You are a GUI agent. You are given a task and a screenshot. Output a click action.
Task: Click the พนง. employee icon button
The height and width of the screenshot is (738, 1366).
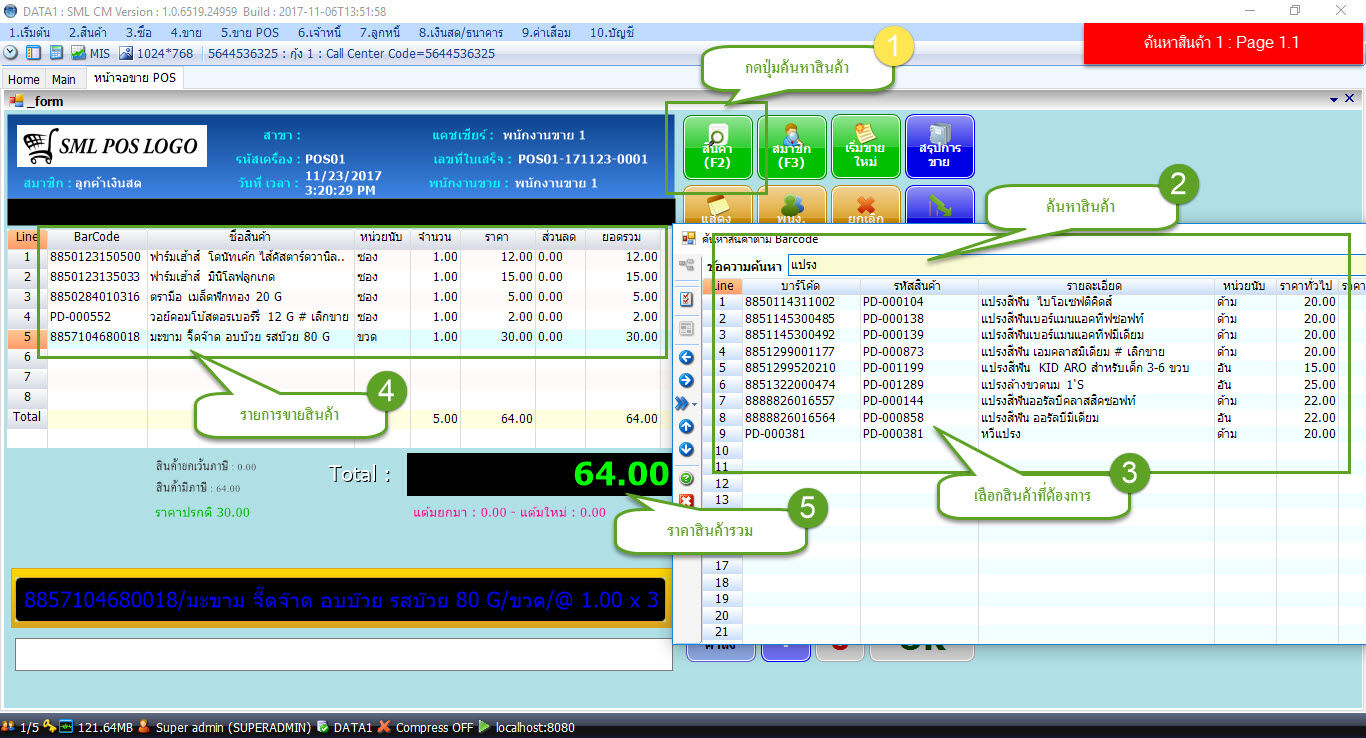tap(793, 207)
